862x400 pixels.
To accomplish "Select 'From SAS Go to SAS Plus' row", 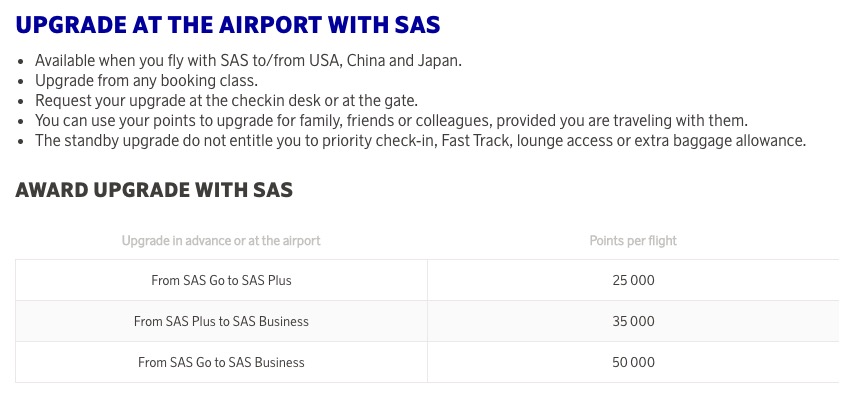I will click(427, 280).
